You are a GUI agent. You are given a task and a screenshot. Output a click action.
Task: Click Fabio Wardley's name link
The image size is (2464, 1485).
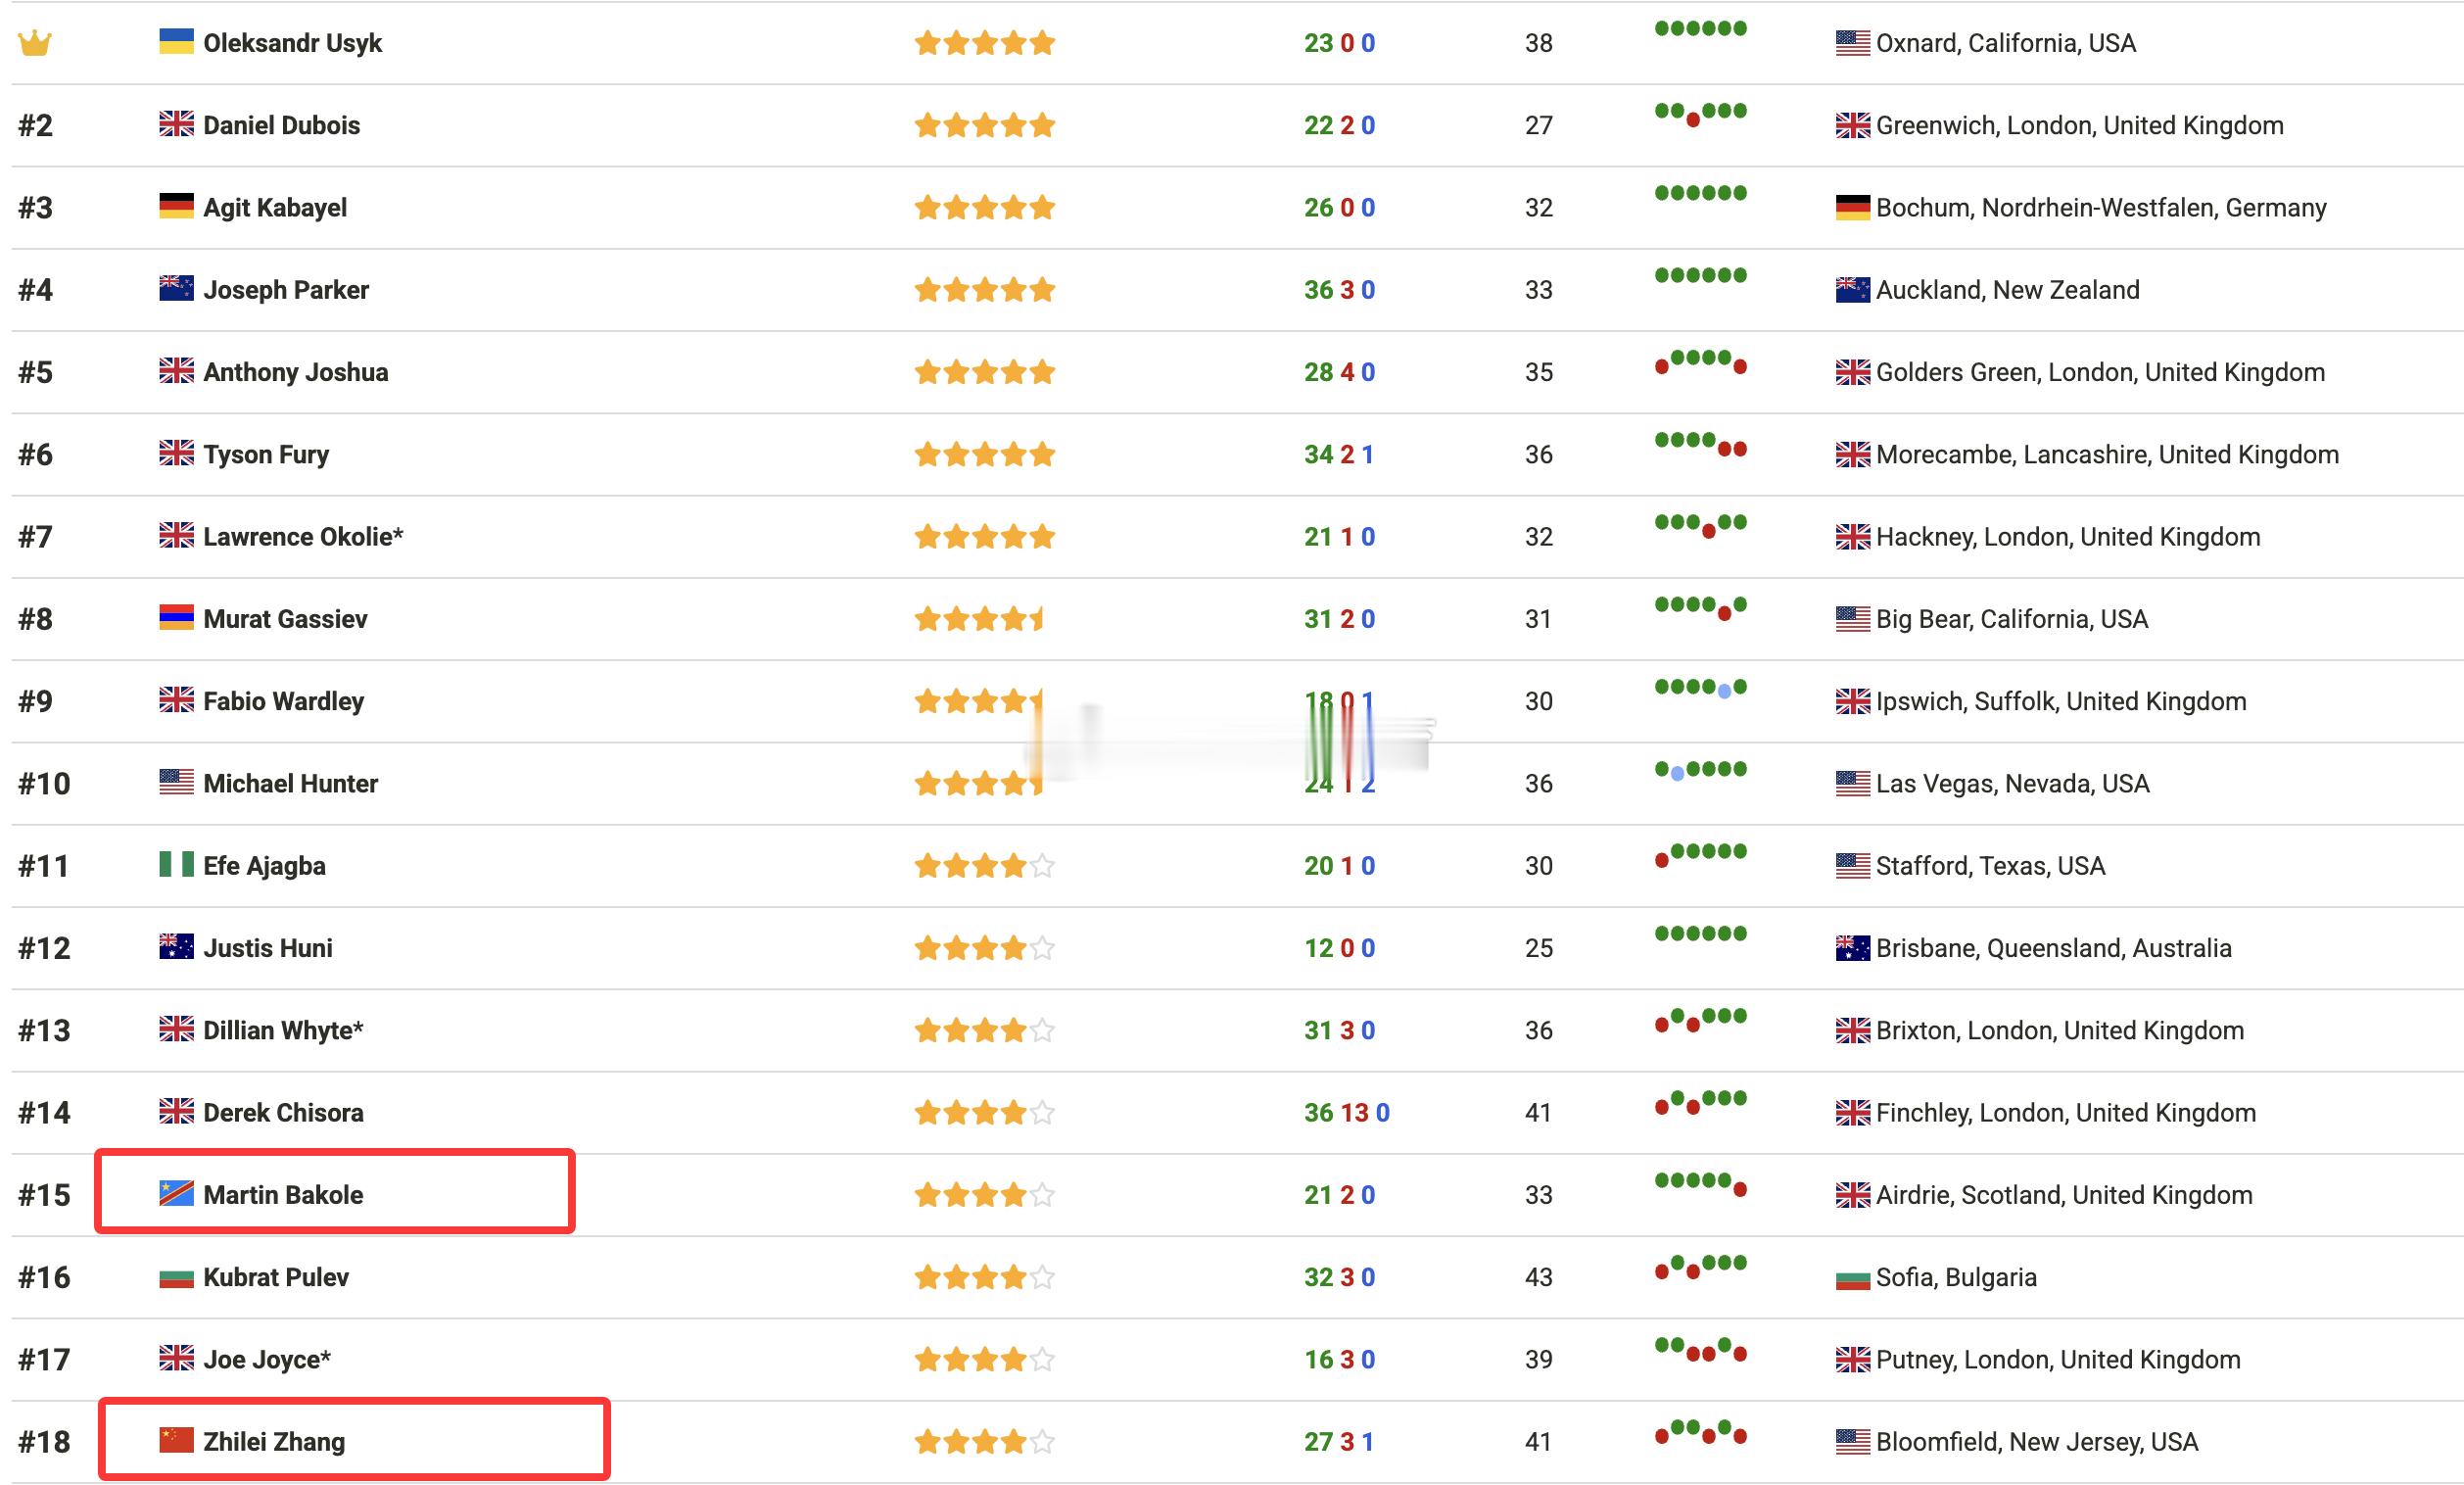pyautogui.click(x=283, y=701)
